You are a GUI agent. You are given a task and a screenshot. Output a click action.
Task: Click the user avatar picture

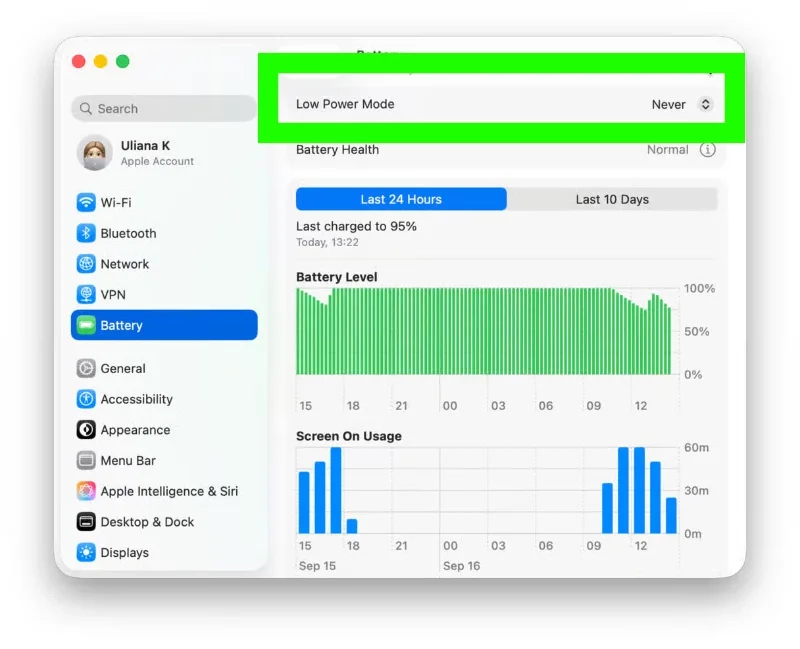[x=94, y=153]
